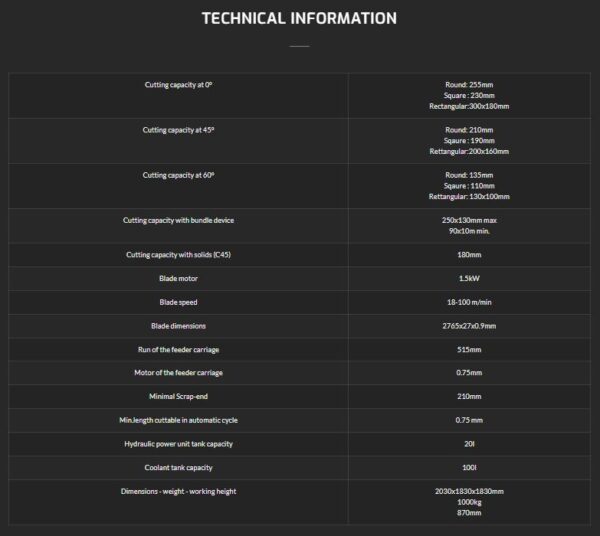Click the Coolant tank capacity label
Image resolution: width=600 pixels, height=536 pixels.
tap(178, 468)
